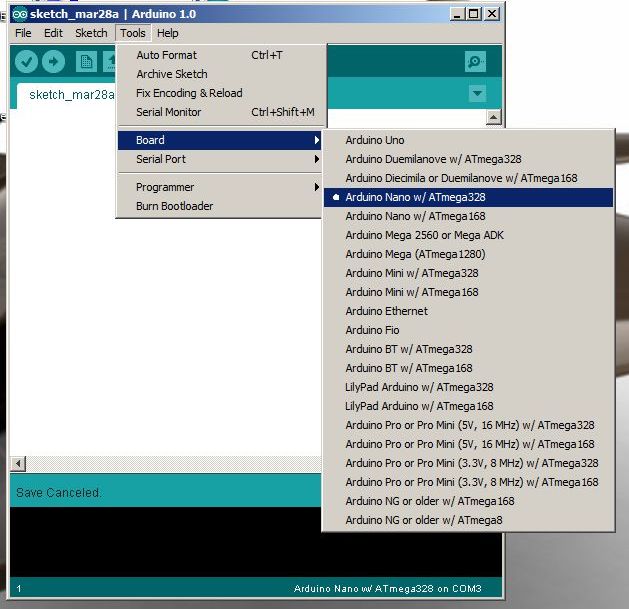629x609 pixels.
Task: Pick LilyPad Arduino w/ ATmega328 board
Action: 419,387
